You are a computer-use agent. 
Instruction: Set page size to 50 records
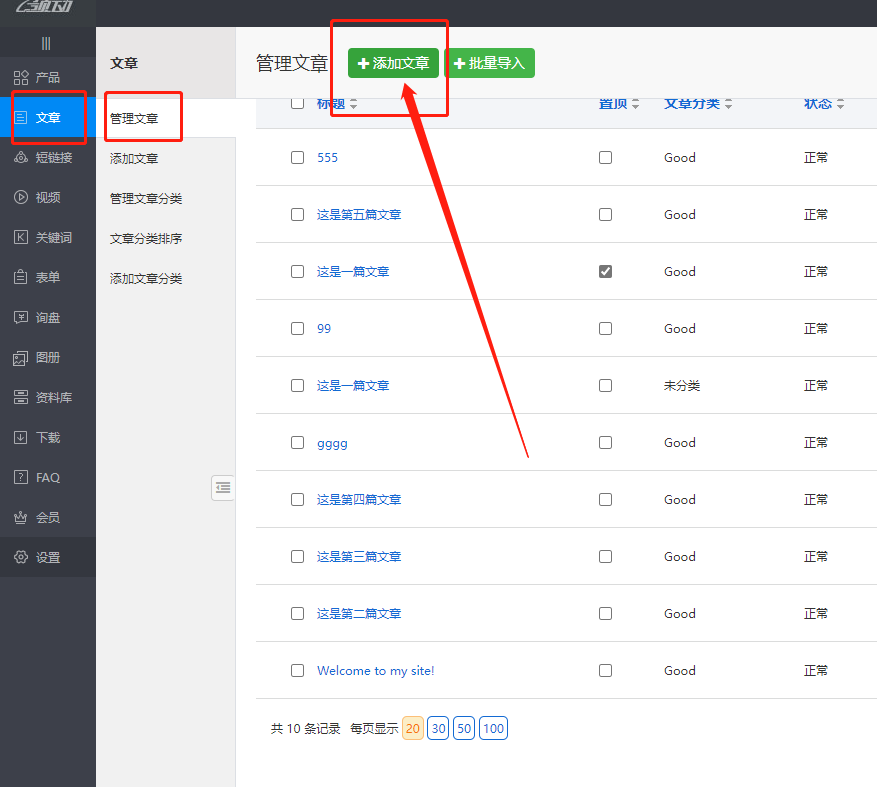point(464,729)
